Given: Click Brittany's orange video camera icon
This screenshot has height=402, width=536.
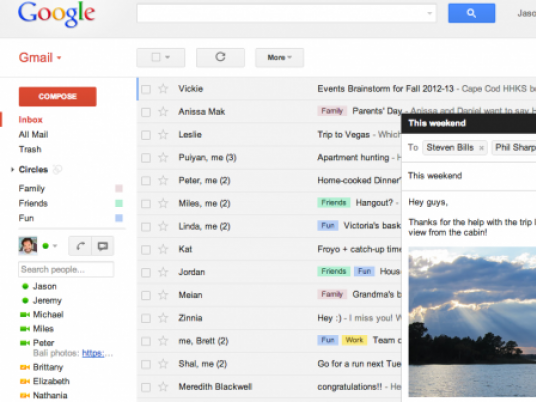Looking at the screenshot, I should click(x=25, y=367).
